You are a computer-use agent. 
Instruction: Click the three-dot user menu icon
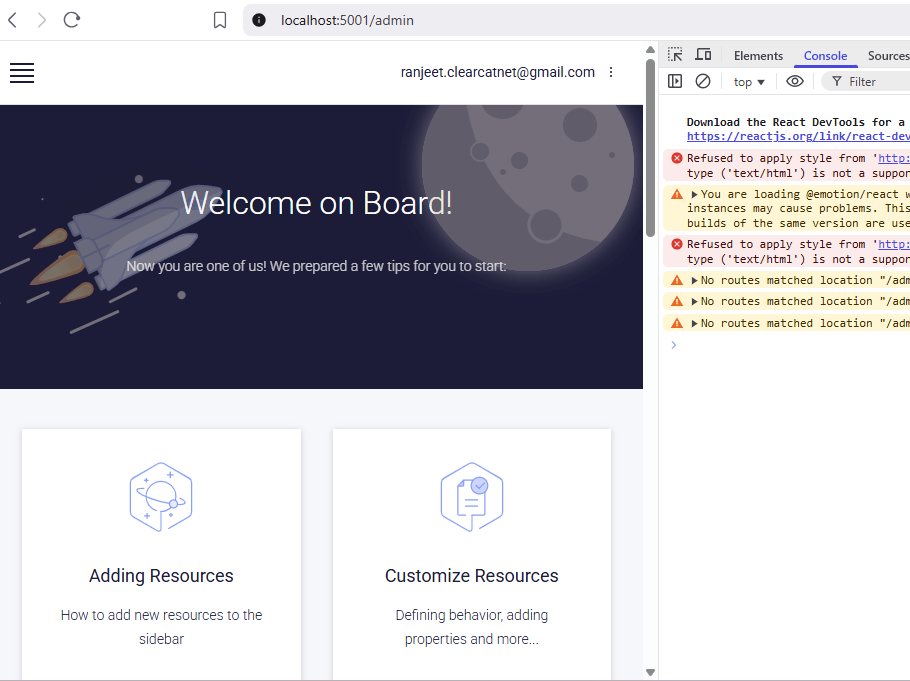pyautogui.click(x=612, y=73)
